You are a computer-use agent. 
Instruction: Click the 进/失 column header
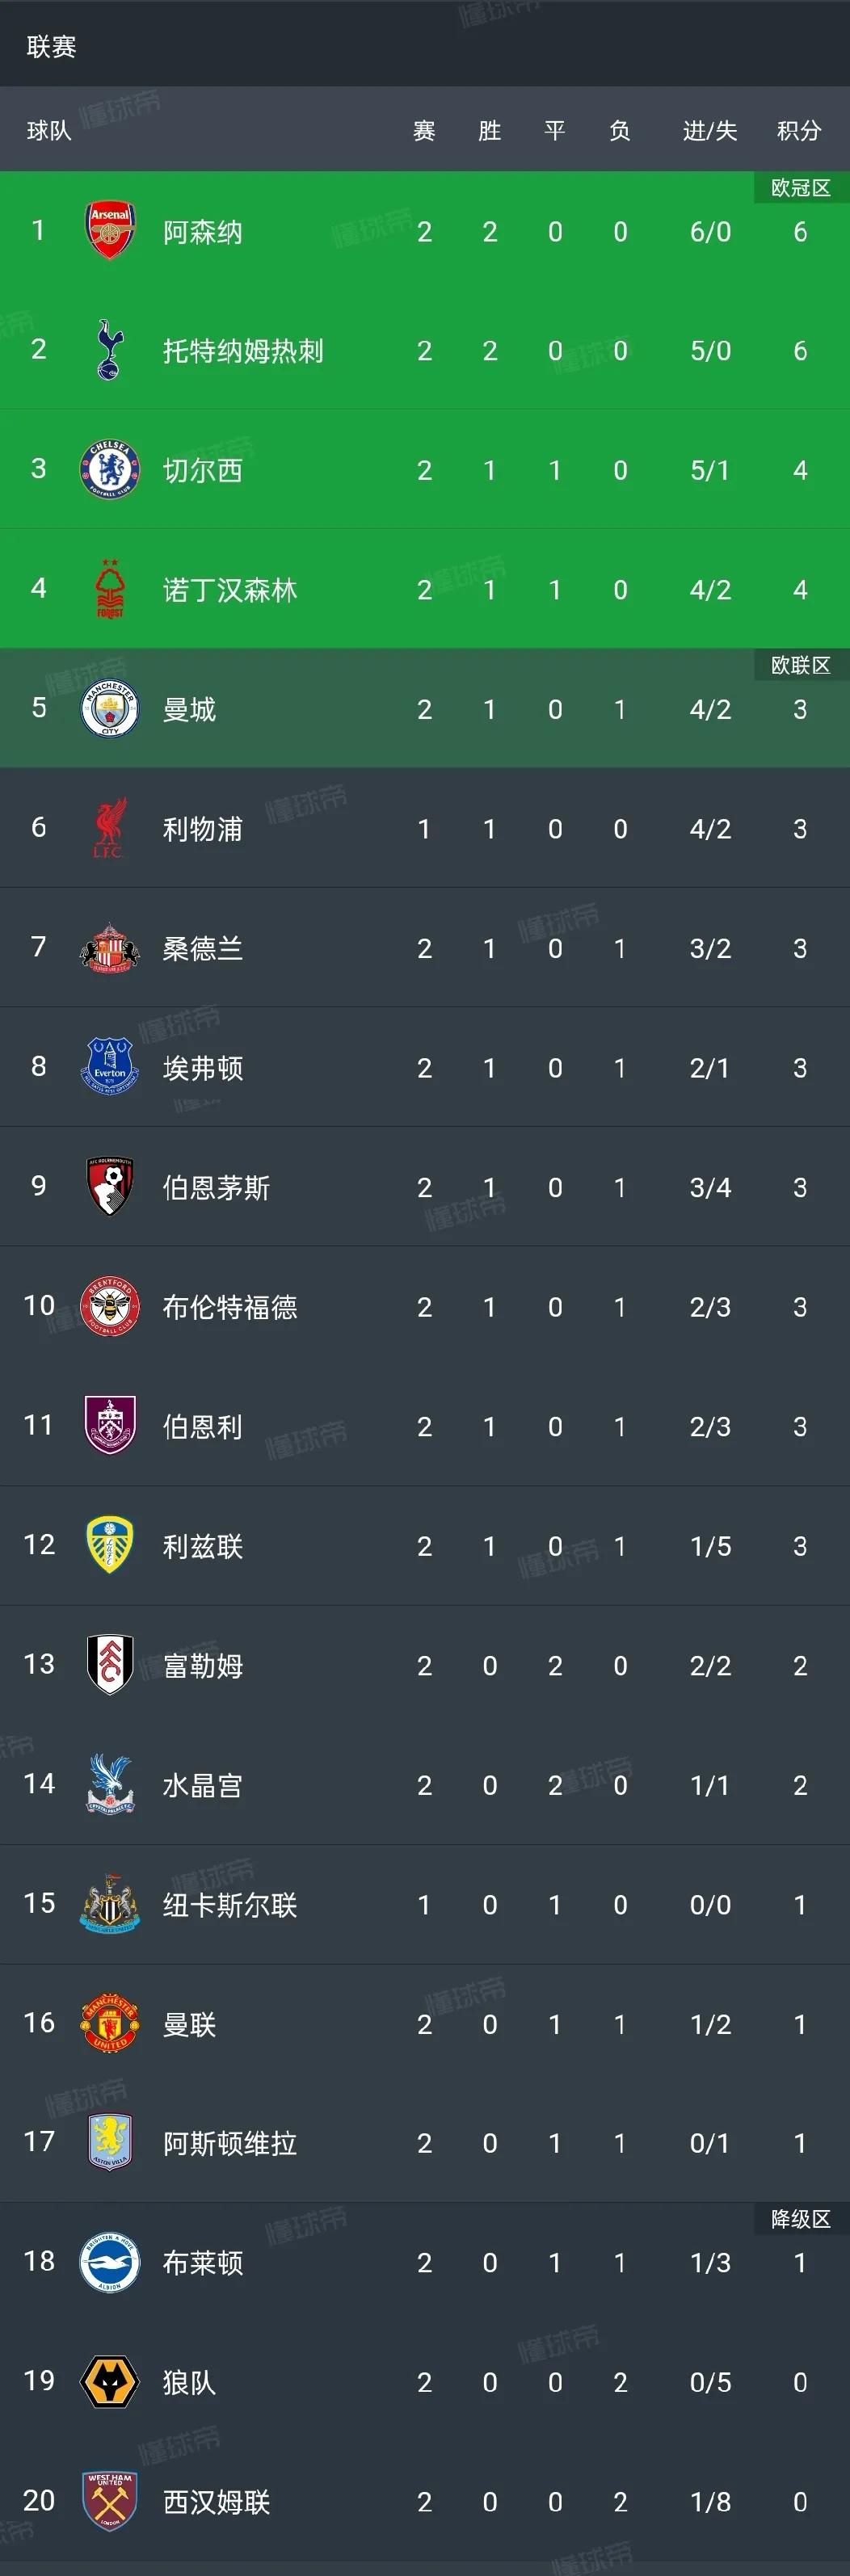[710, 131]
